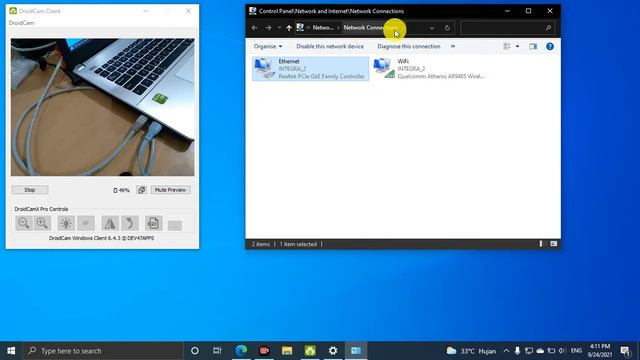Click the red taskbar app beside Edge
Screen dimensions: 640x360
tap(264, 351)
